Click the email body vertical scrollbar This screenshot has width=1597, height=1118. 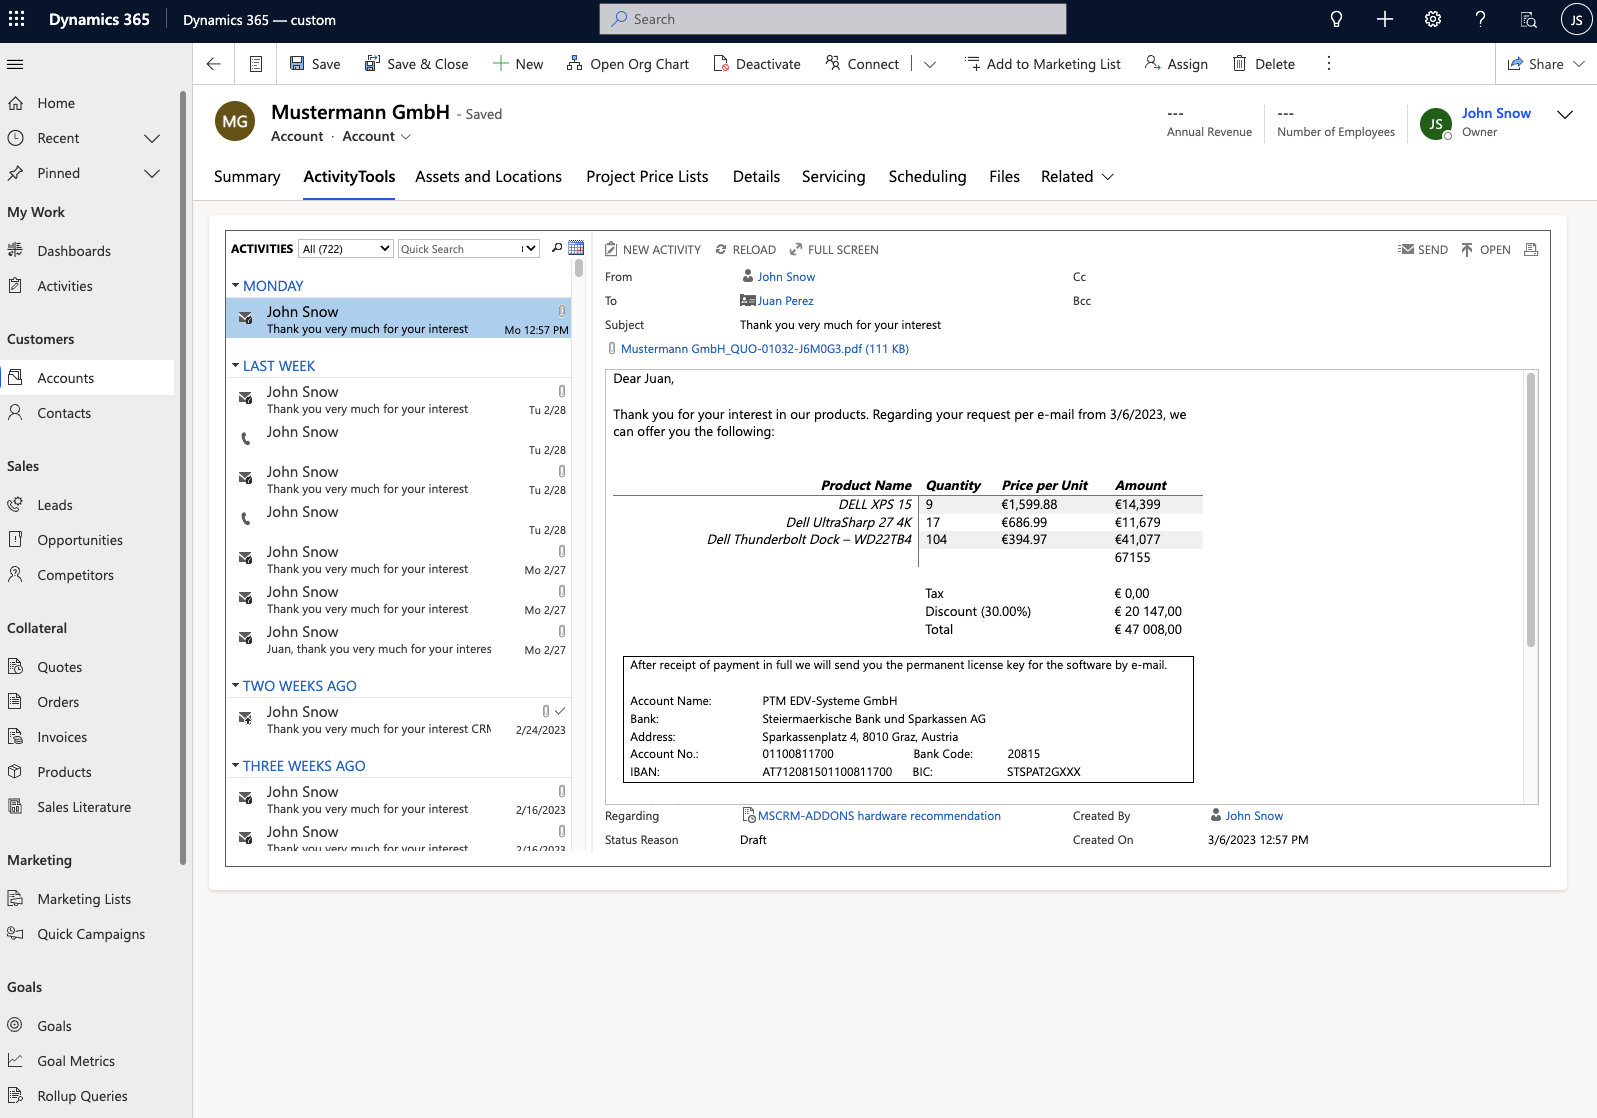[1530, 509]
